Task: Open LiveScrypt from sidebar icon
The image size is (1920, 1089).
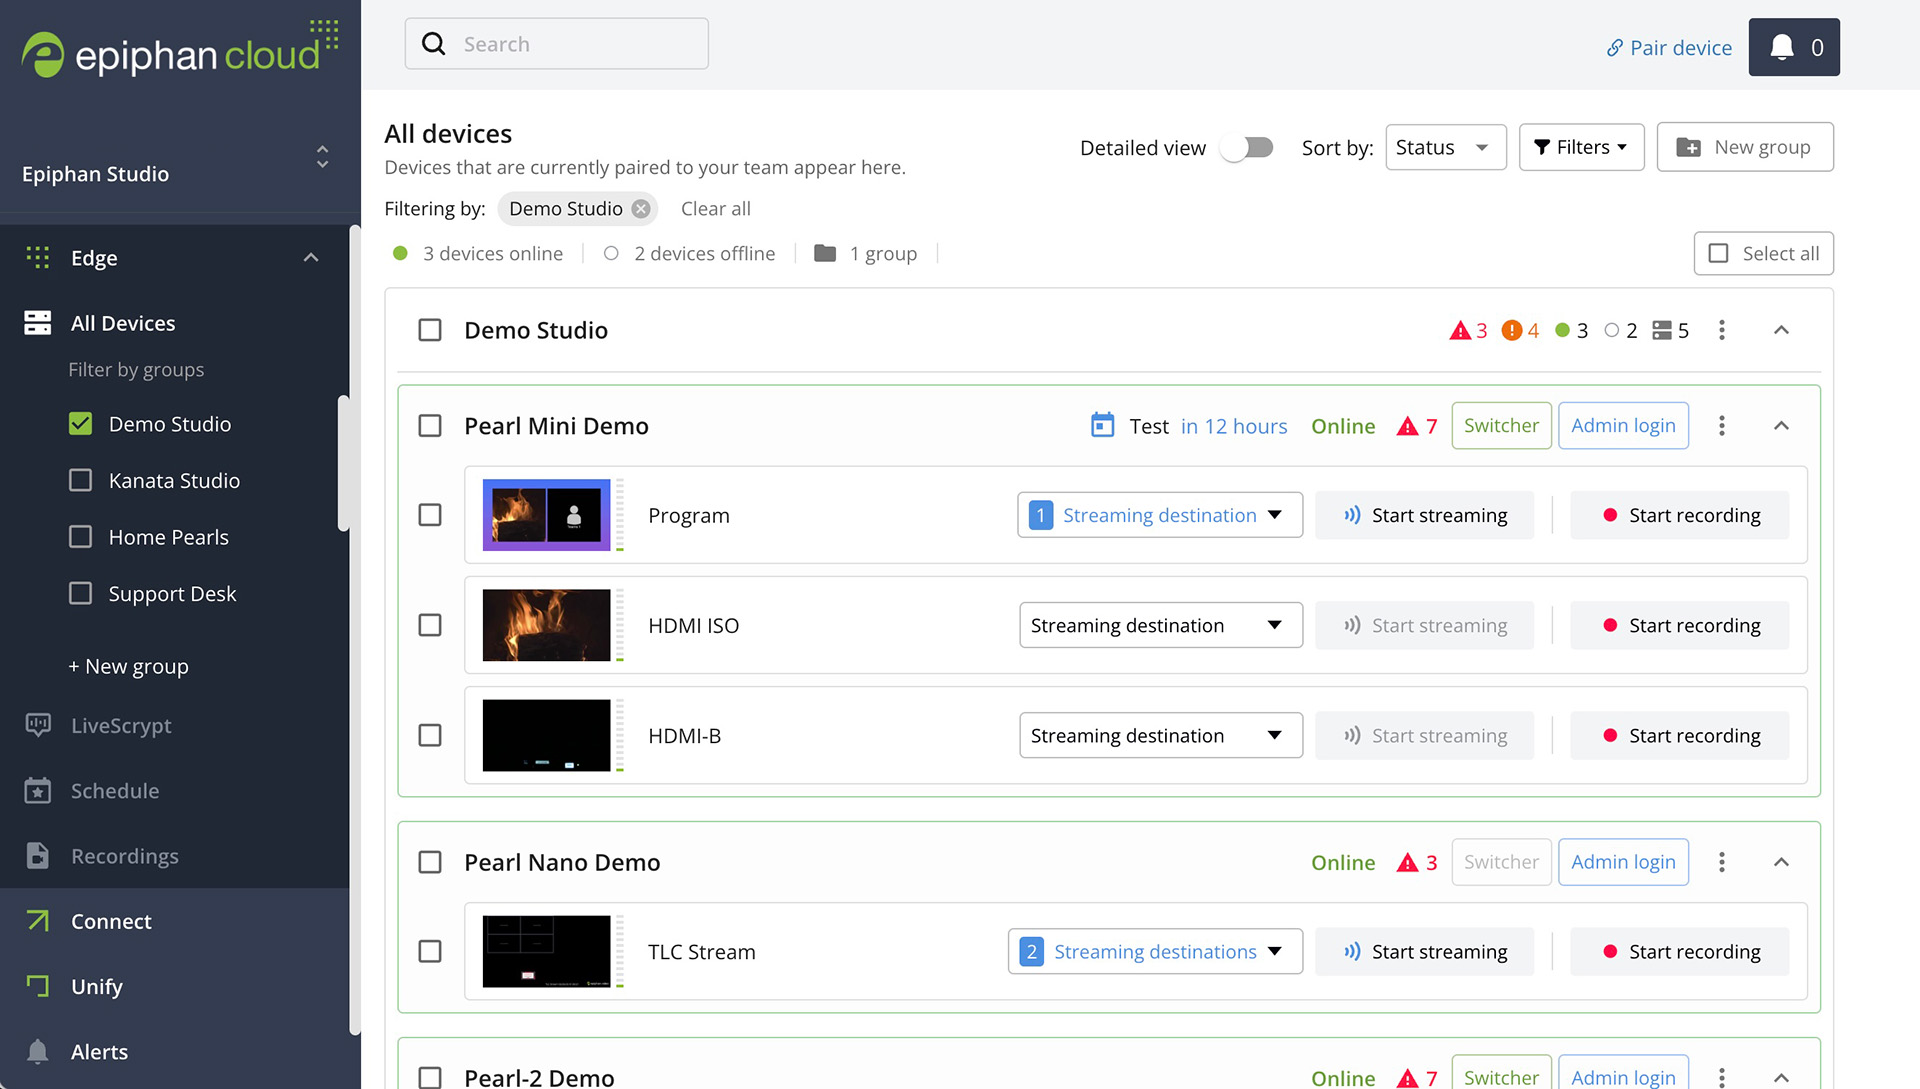Action: 38,726
